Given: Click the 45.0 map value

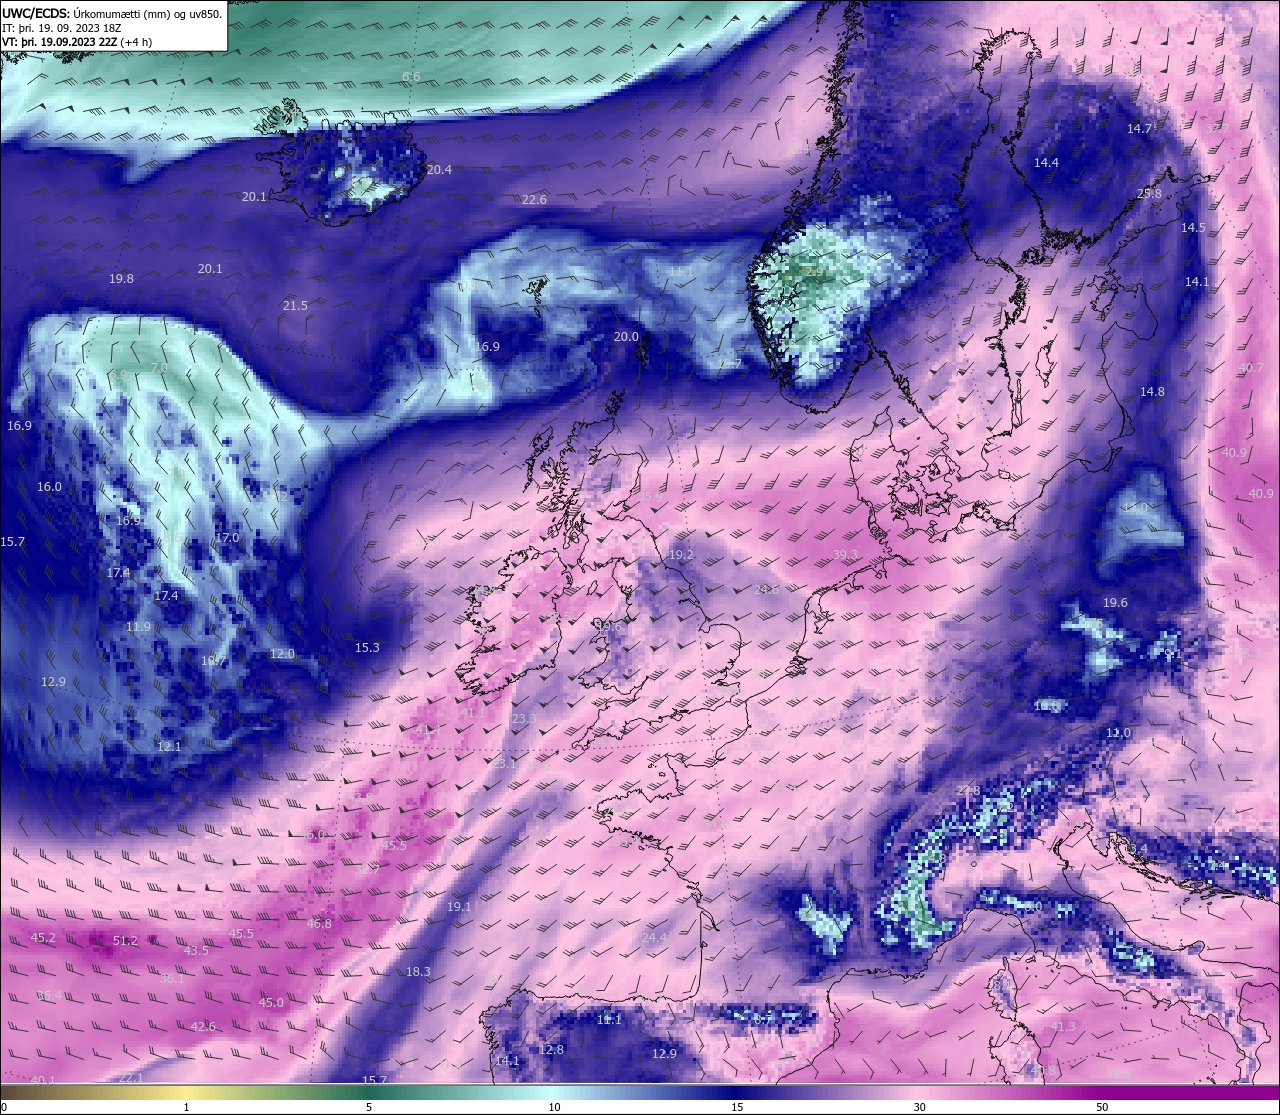Looking at the screenshot, I should pyautogui.click(x=271, y=1003).
